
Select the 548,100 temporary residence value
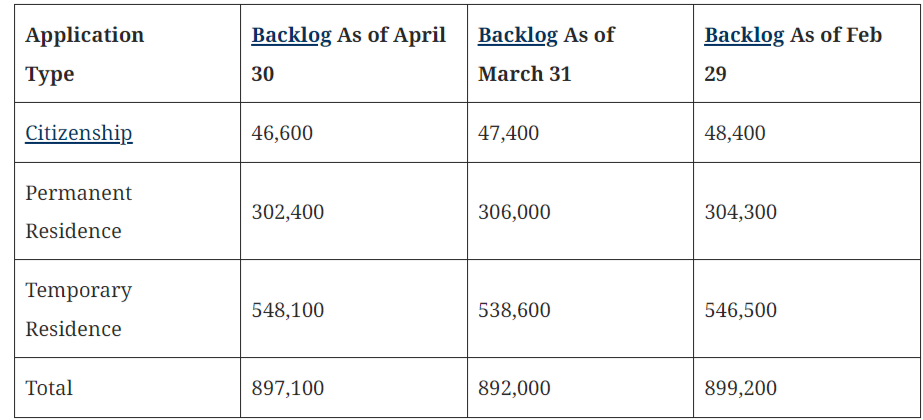288,310
